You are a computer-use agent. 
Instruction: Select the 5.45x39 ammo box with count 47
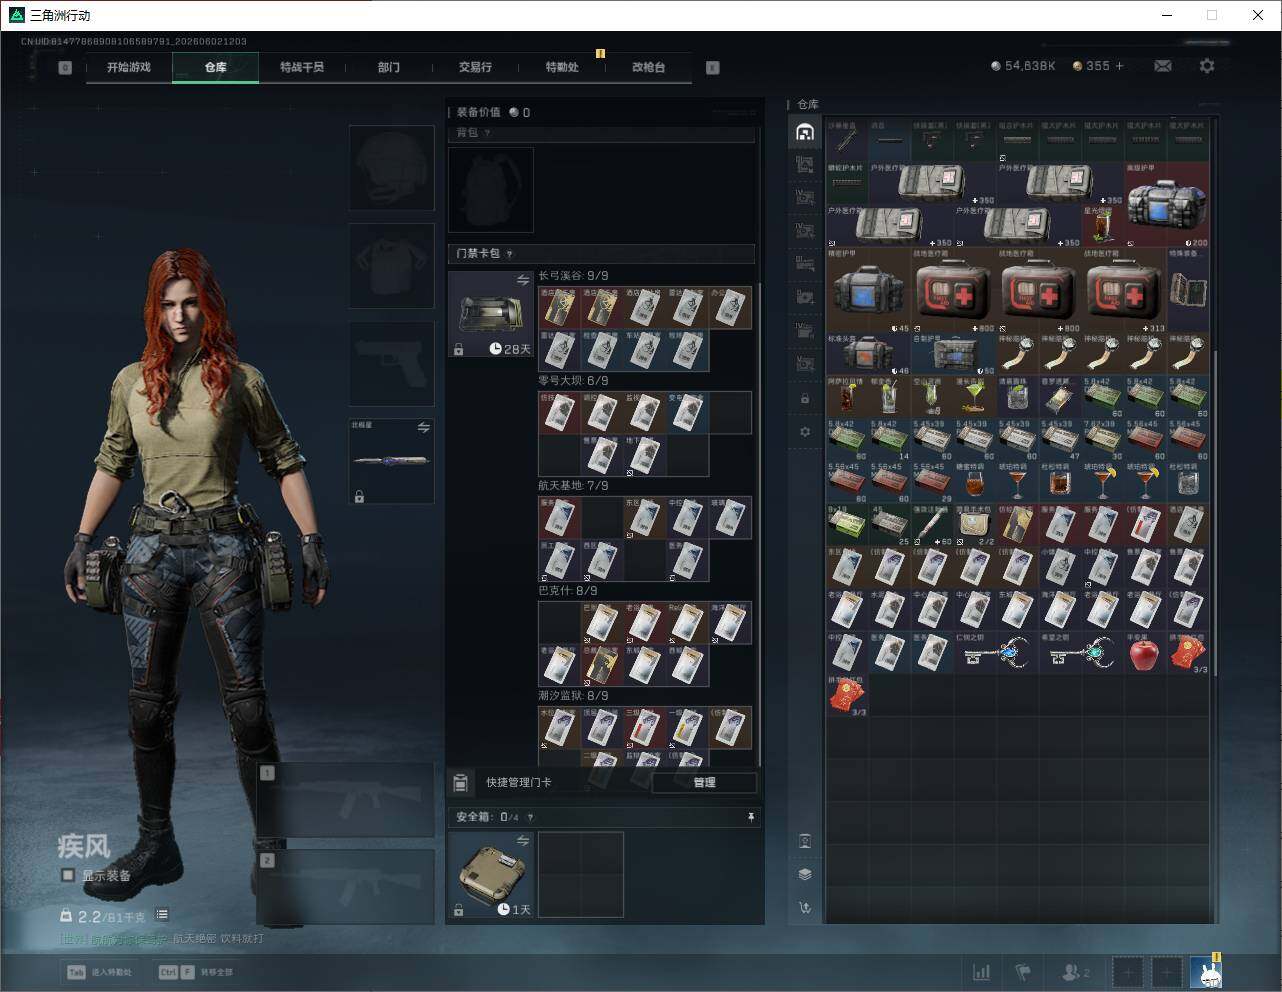pyautogui.click(x=1061, y=439)
